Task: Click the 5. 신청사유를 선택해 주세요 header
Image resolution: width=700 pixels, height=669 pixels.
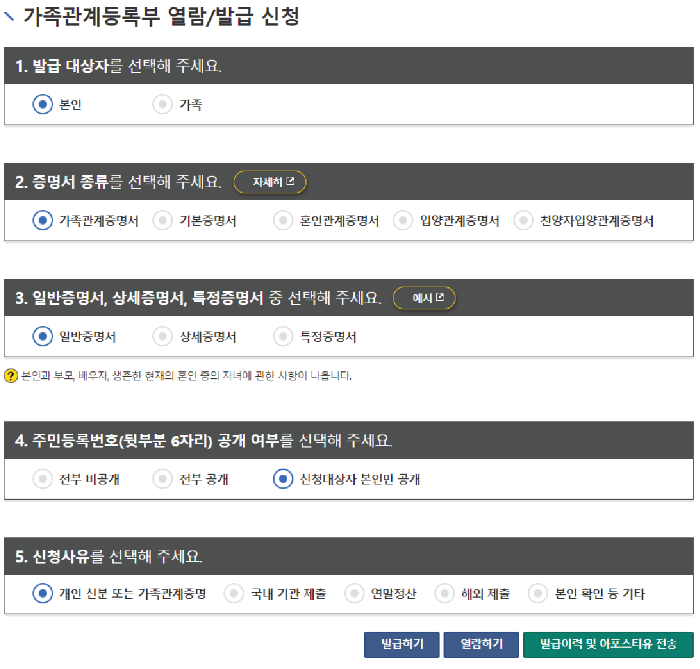Action: click(349, 556)
